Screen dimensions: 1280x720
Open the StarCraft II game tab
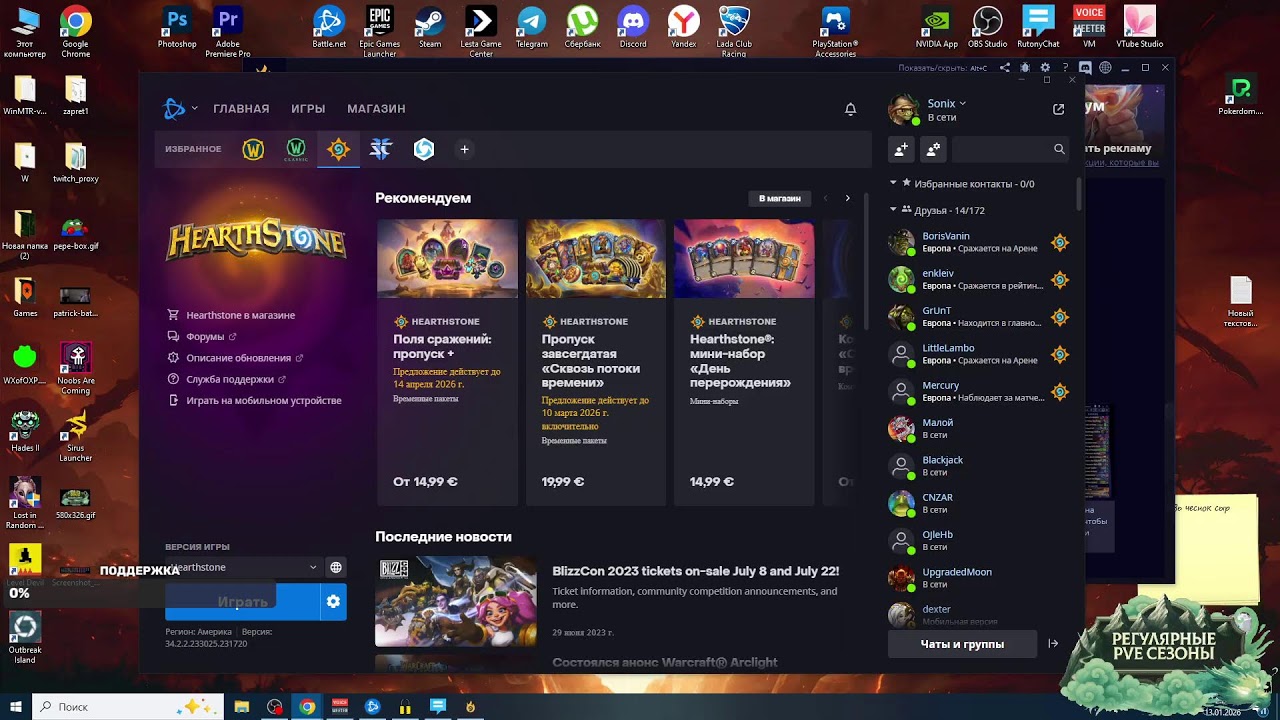(x=381, y=149)
